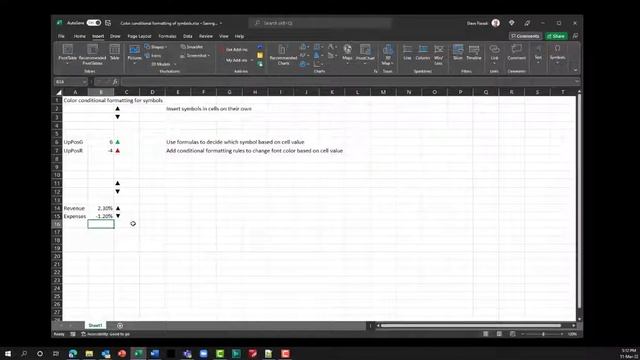Click the Insert Function fx button
640x360 pixels.
(x=115, y=82)
